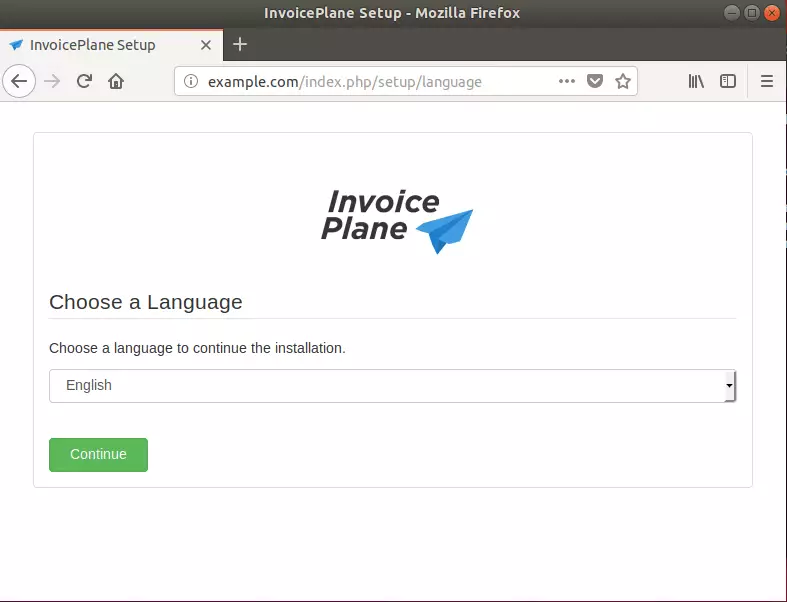Click the address bar URL

pos(345,81)
